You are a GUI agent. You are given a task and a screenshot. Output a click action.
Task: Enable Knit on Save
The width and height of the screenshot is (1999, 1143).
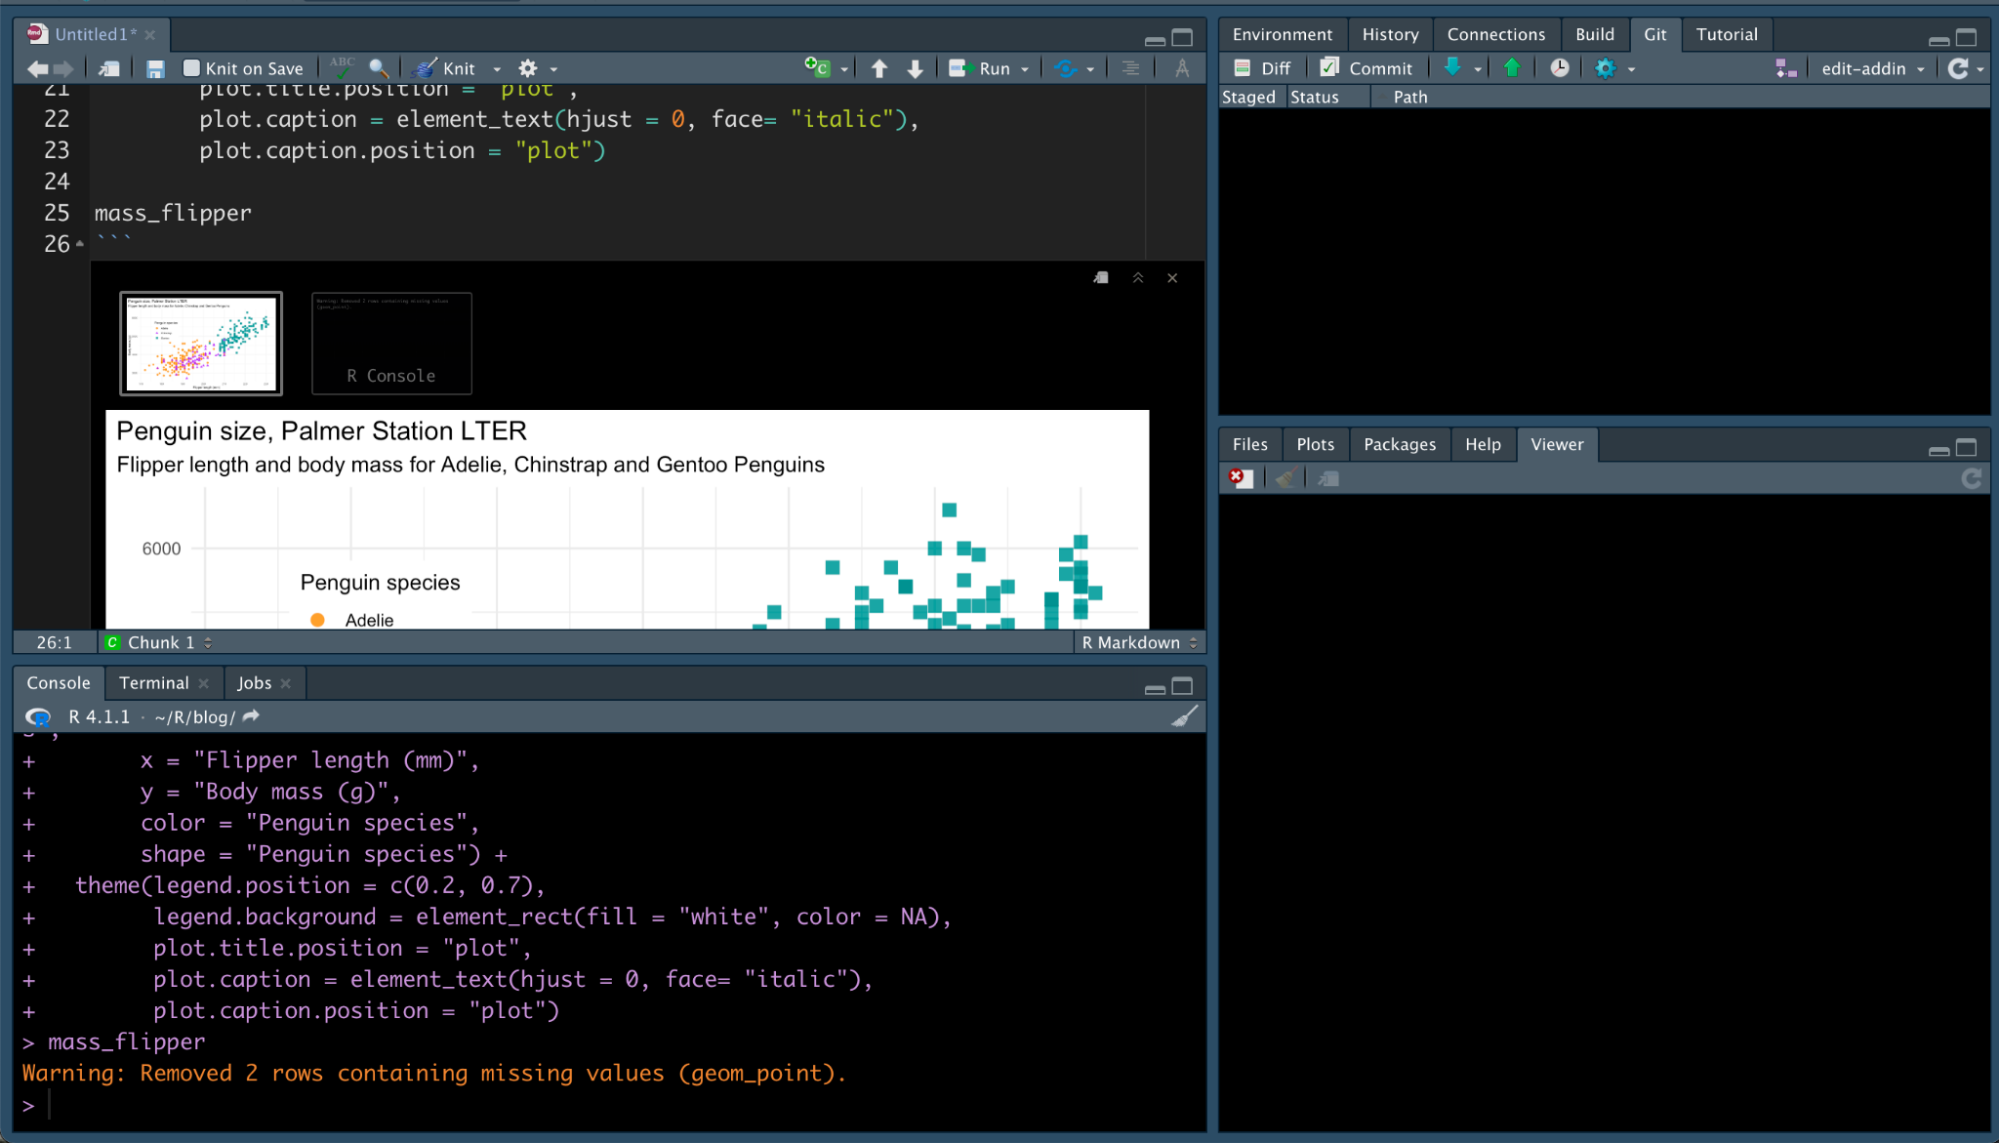pos(190,68)
